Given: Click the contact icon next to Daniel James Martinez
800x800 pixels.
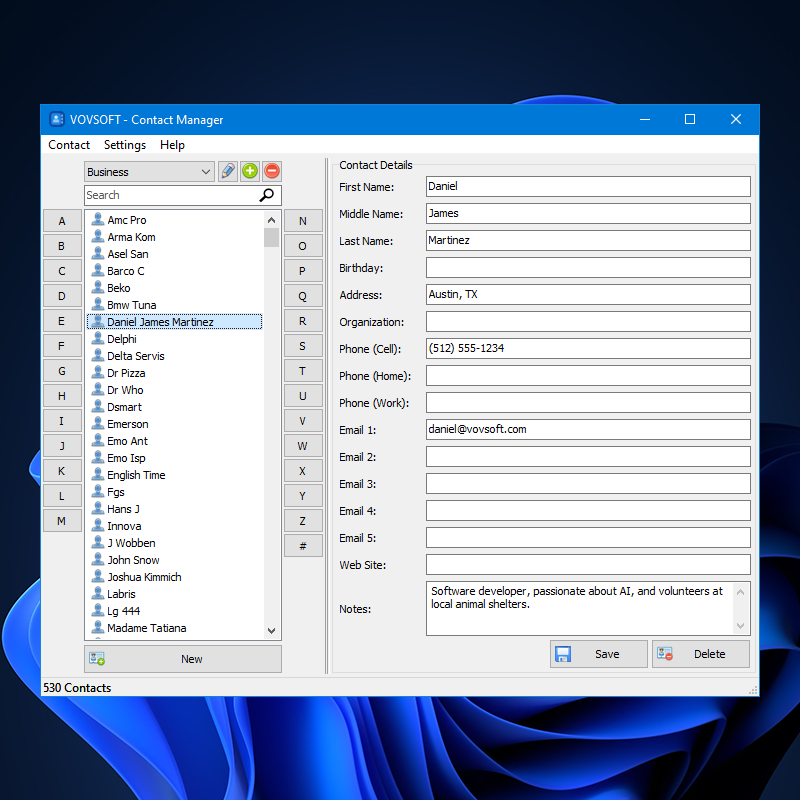Looking at the screenshot, I should coord(99,321).
